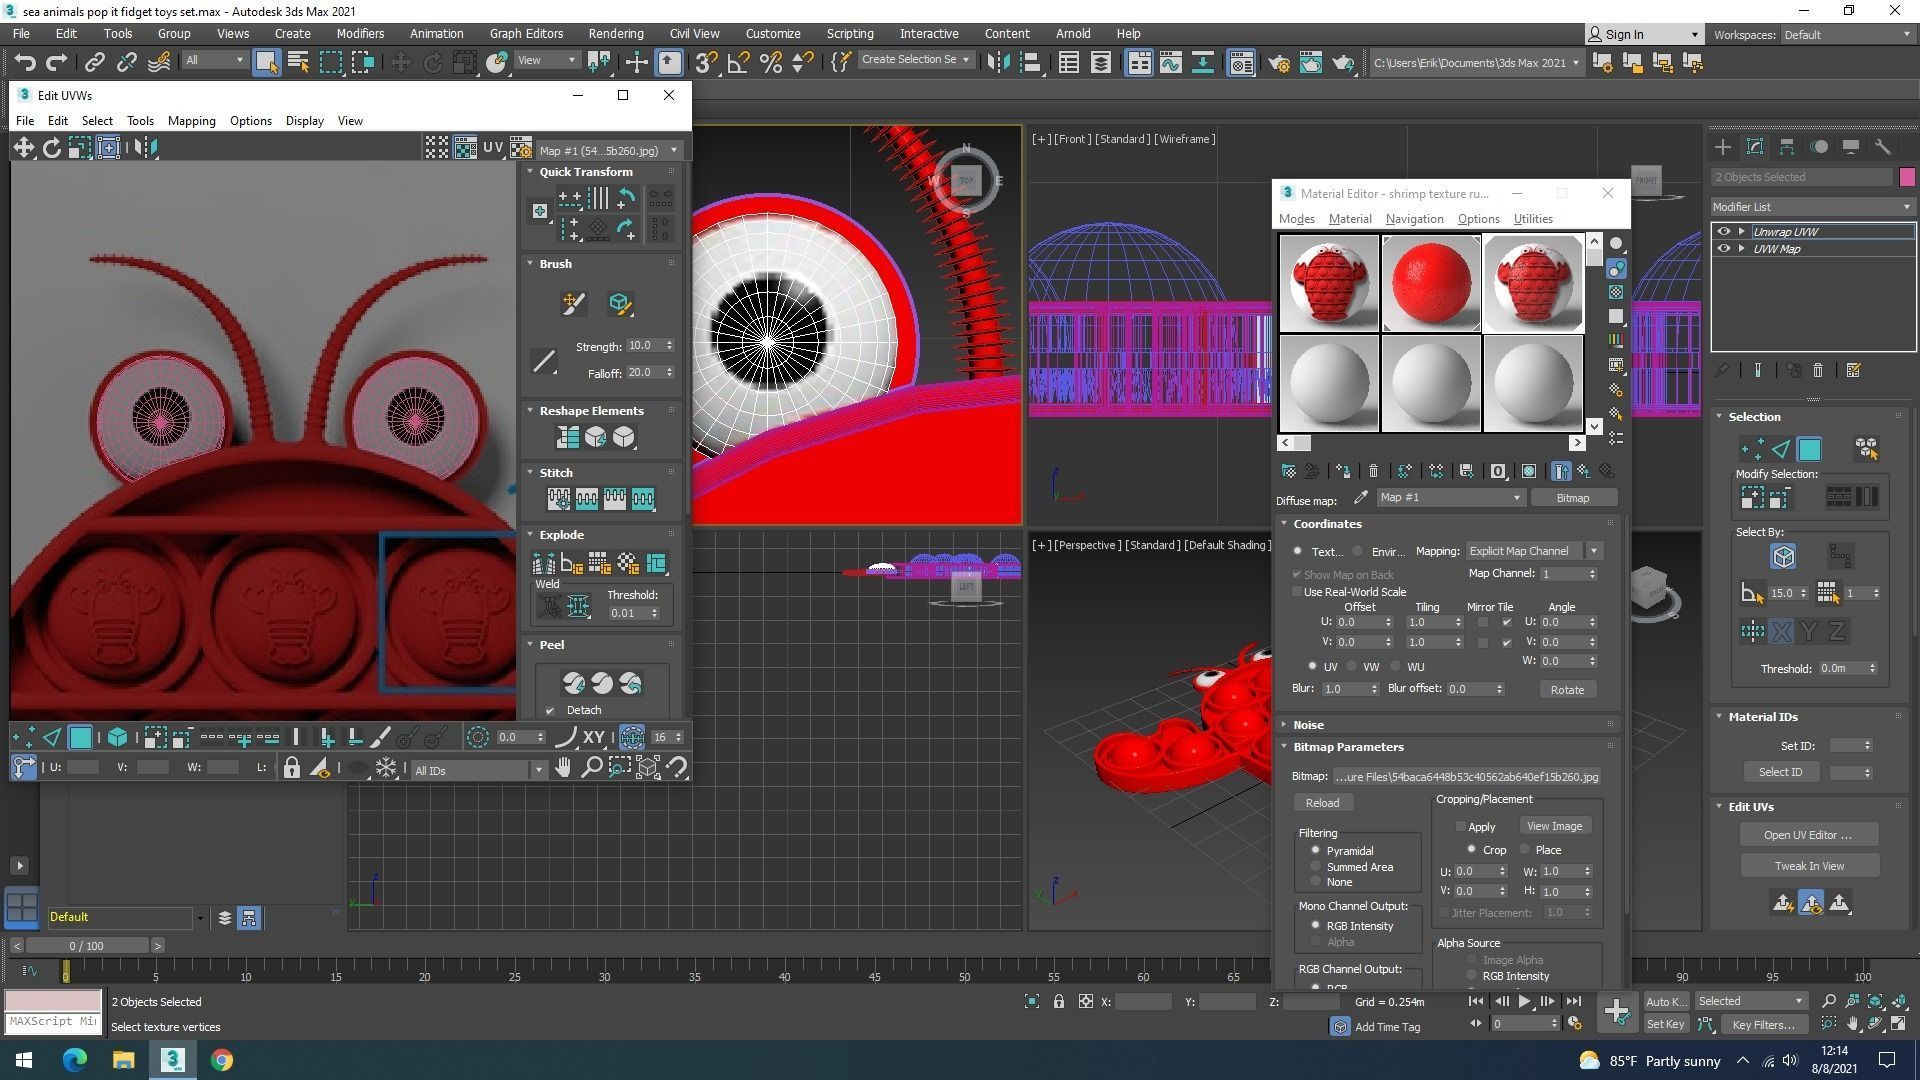
Task: Click the diffuse map eyedropper icon
Action: [1360, 498]
